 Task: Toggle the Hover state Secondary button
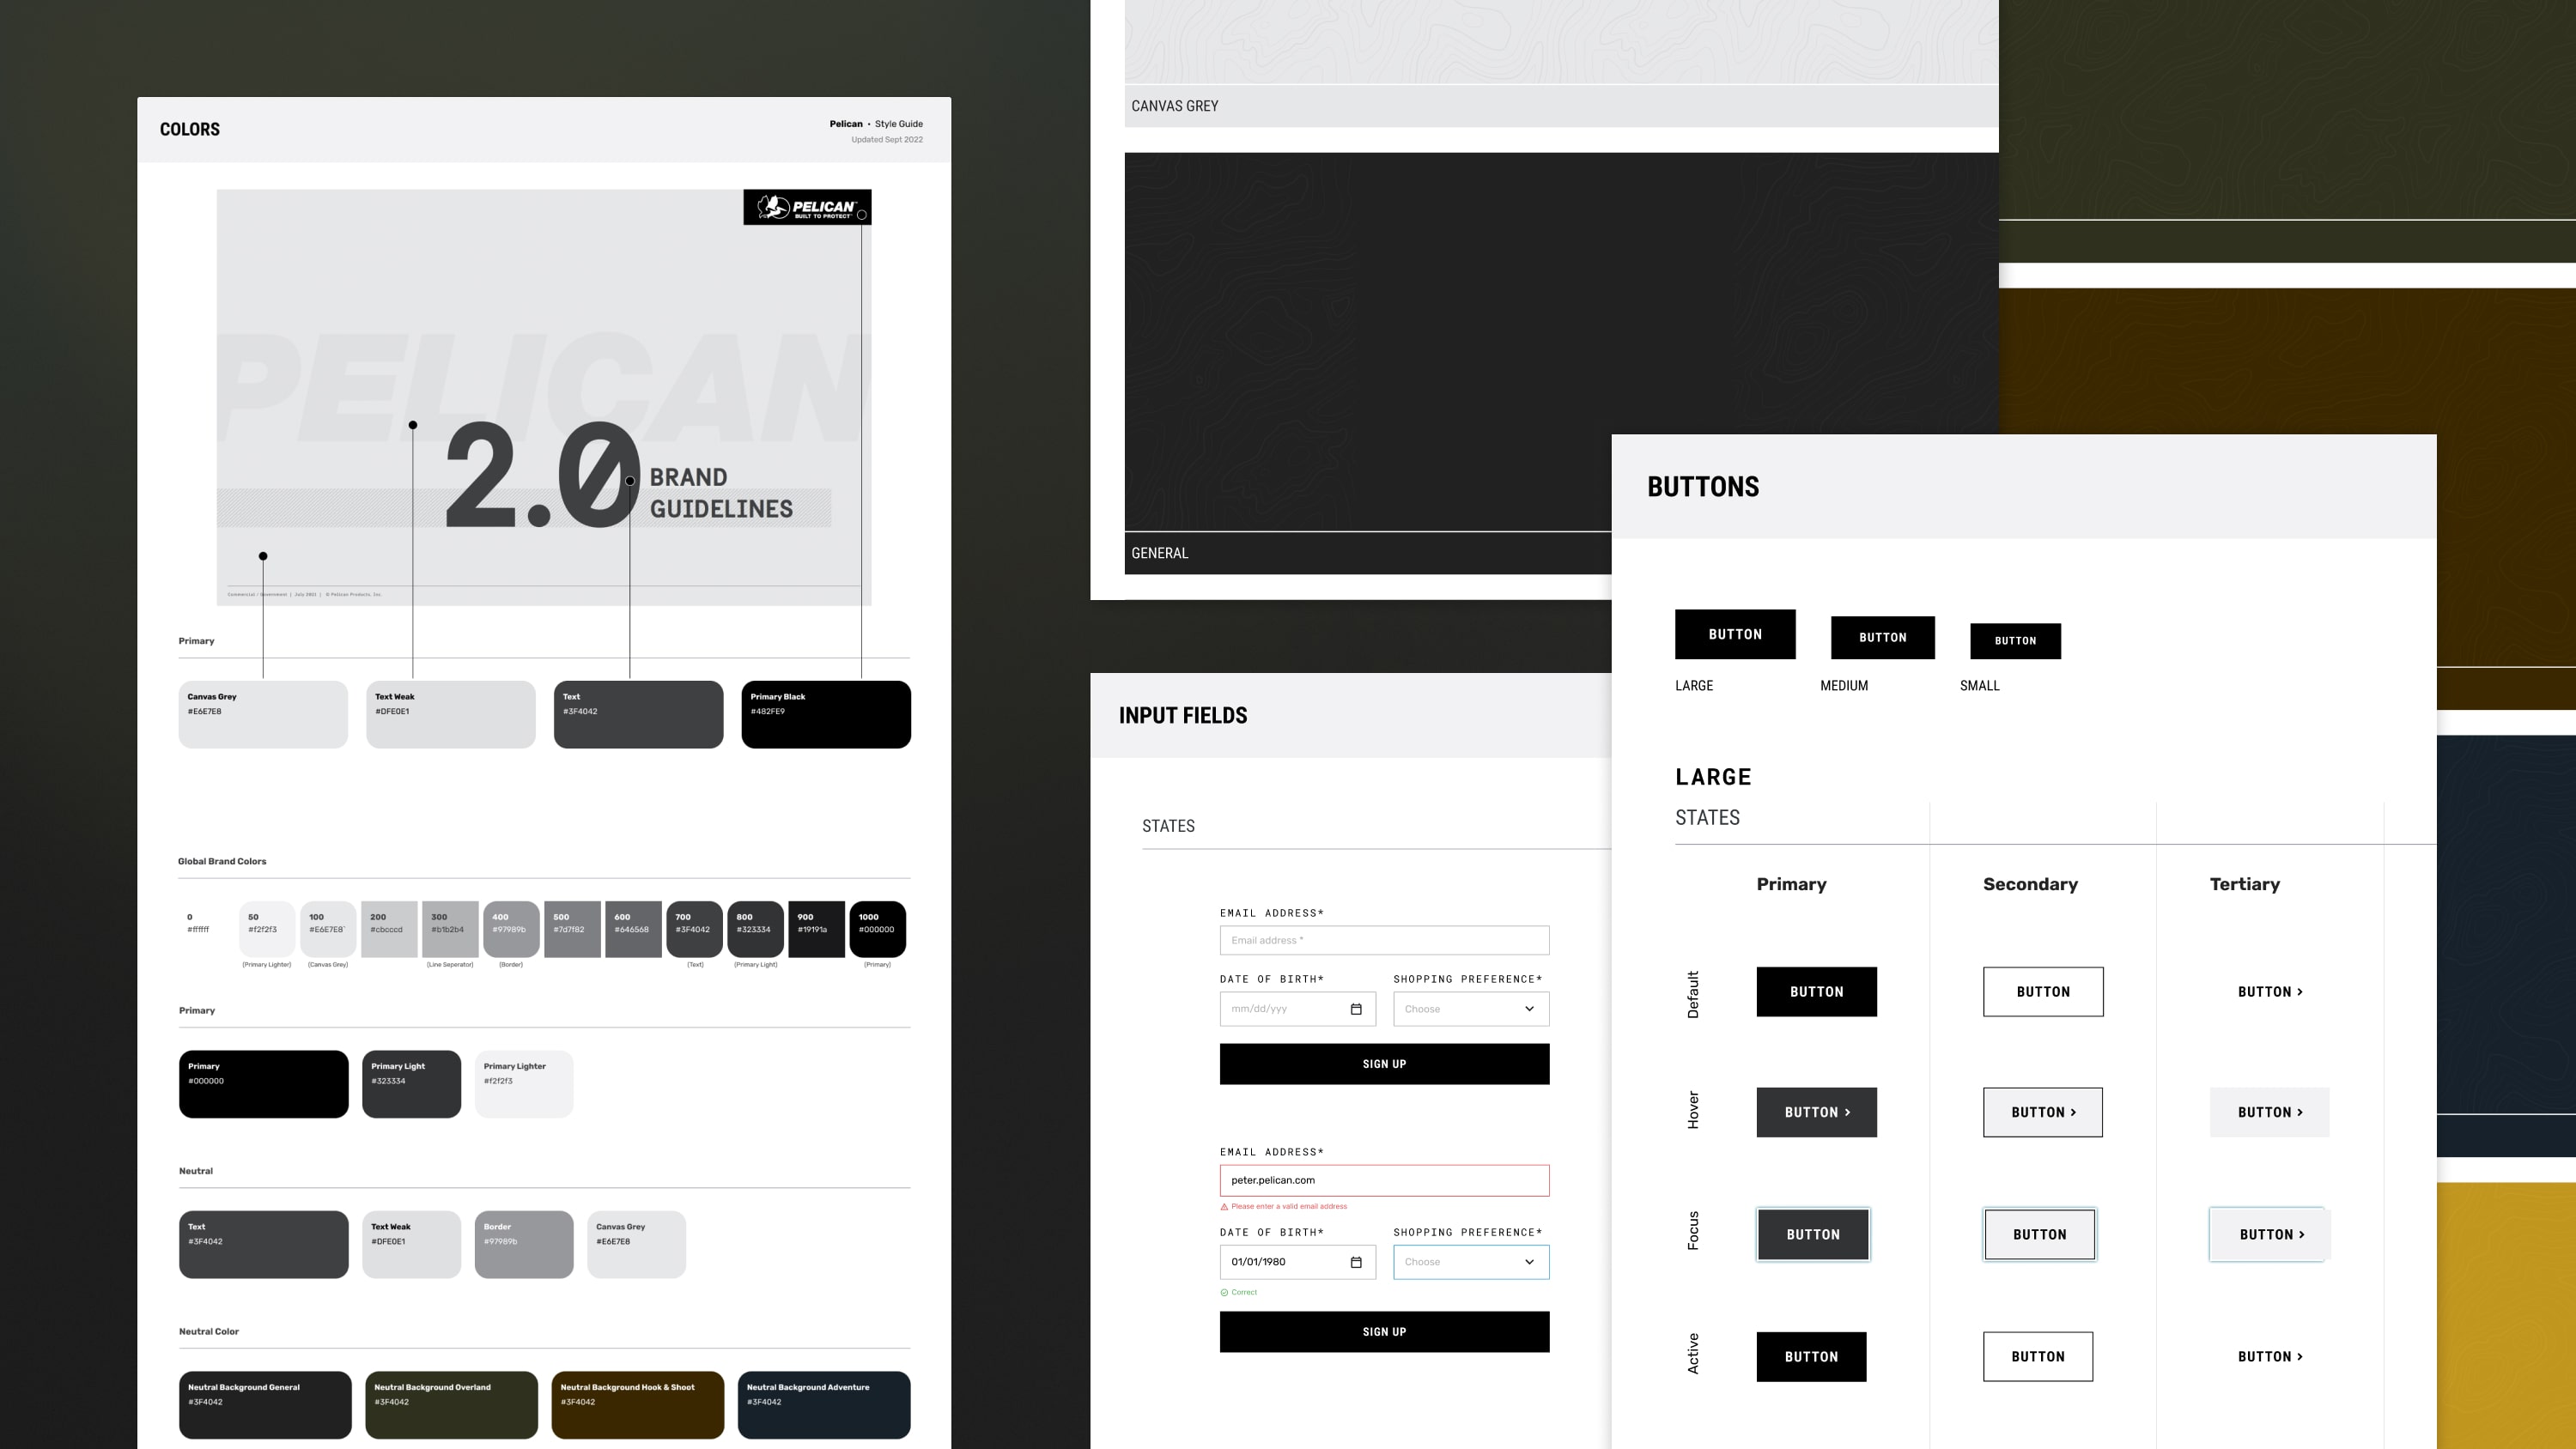tap(2042, 1111)
